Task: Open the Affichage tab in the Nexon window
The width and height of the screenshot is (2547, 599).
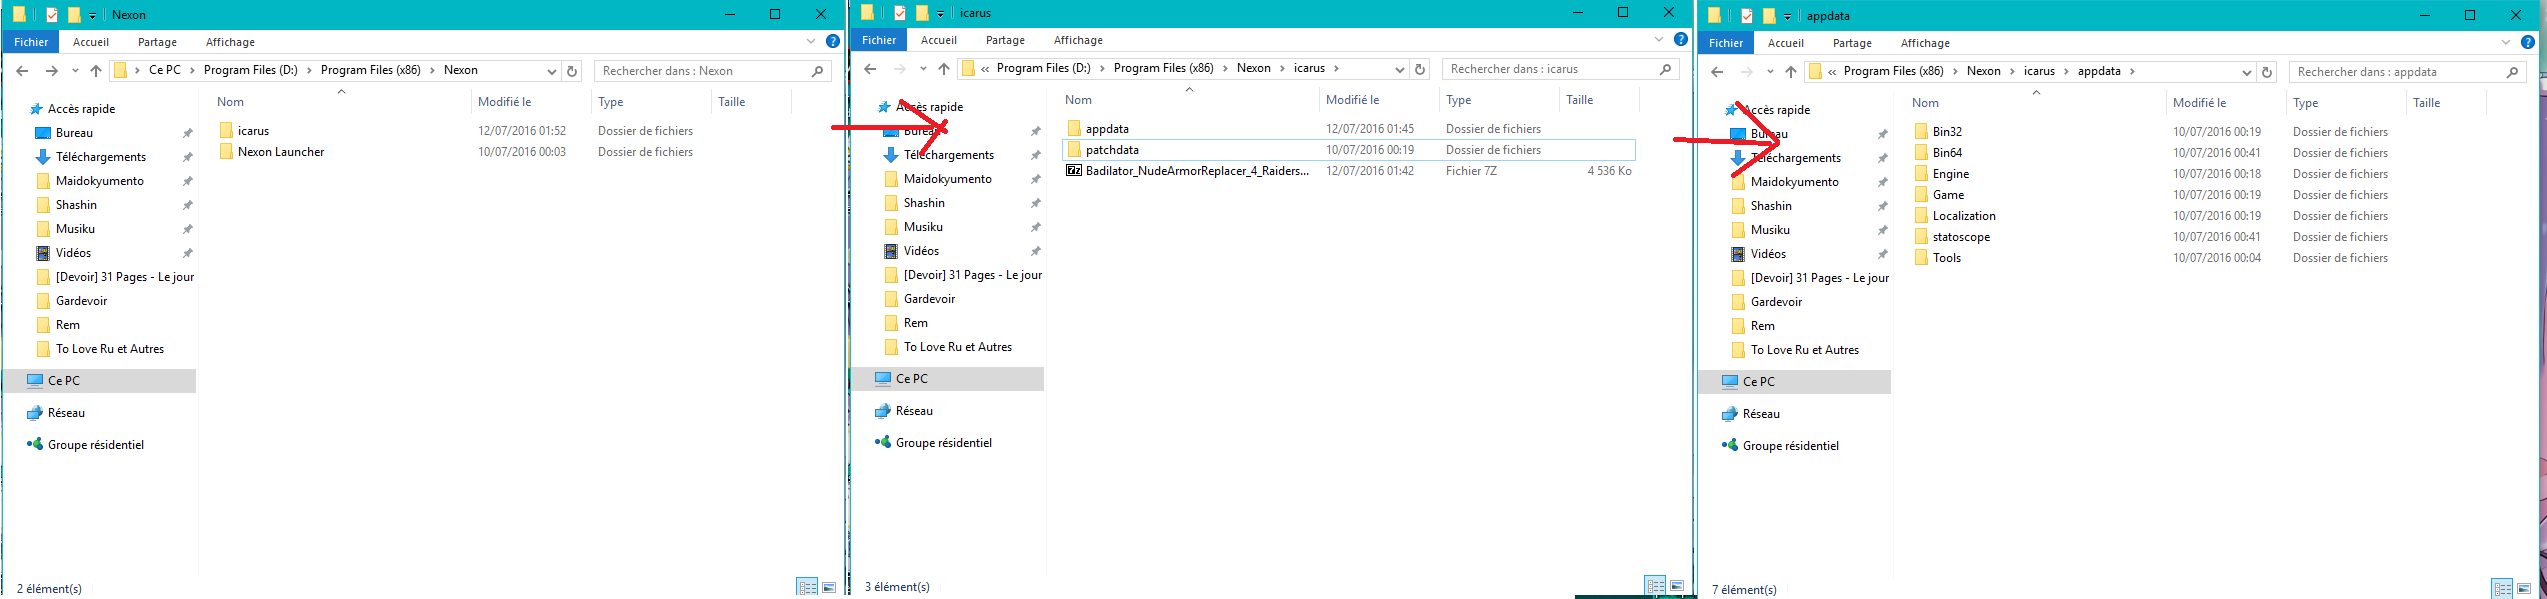Action: pos(230,42)
